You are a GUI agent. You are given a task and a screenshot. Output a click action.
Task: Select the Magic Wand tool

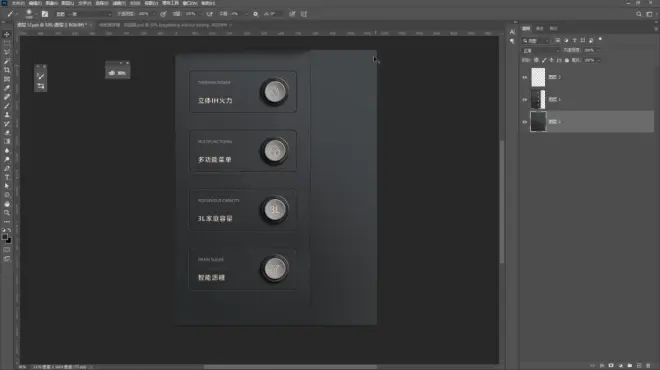point(7,61)
